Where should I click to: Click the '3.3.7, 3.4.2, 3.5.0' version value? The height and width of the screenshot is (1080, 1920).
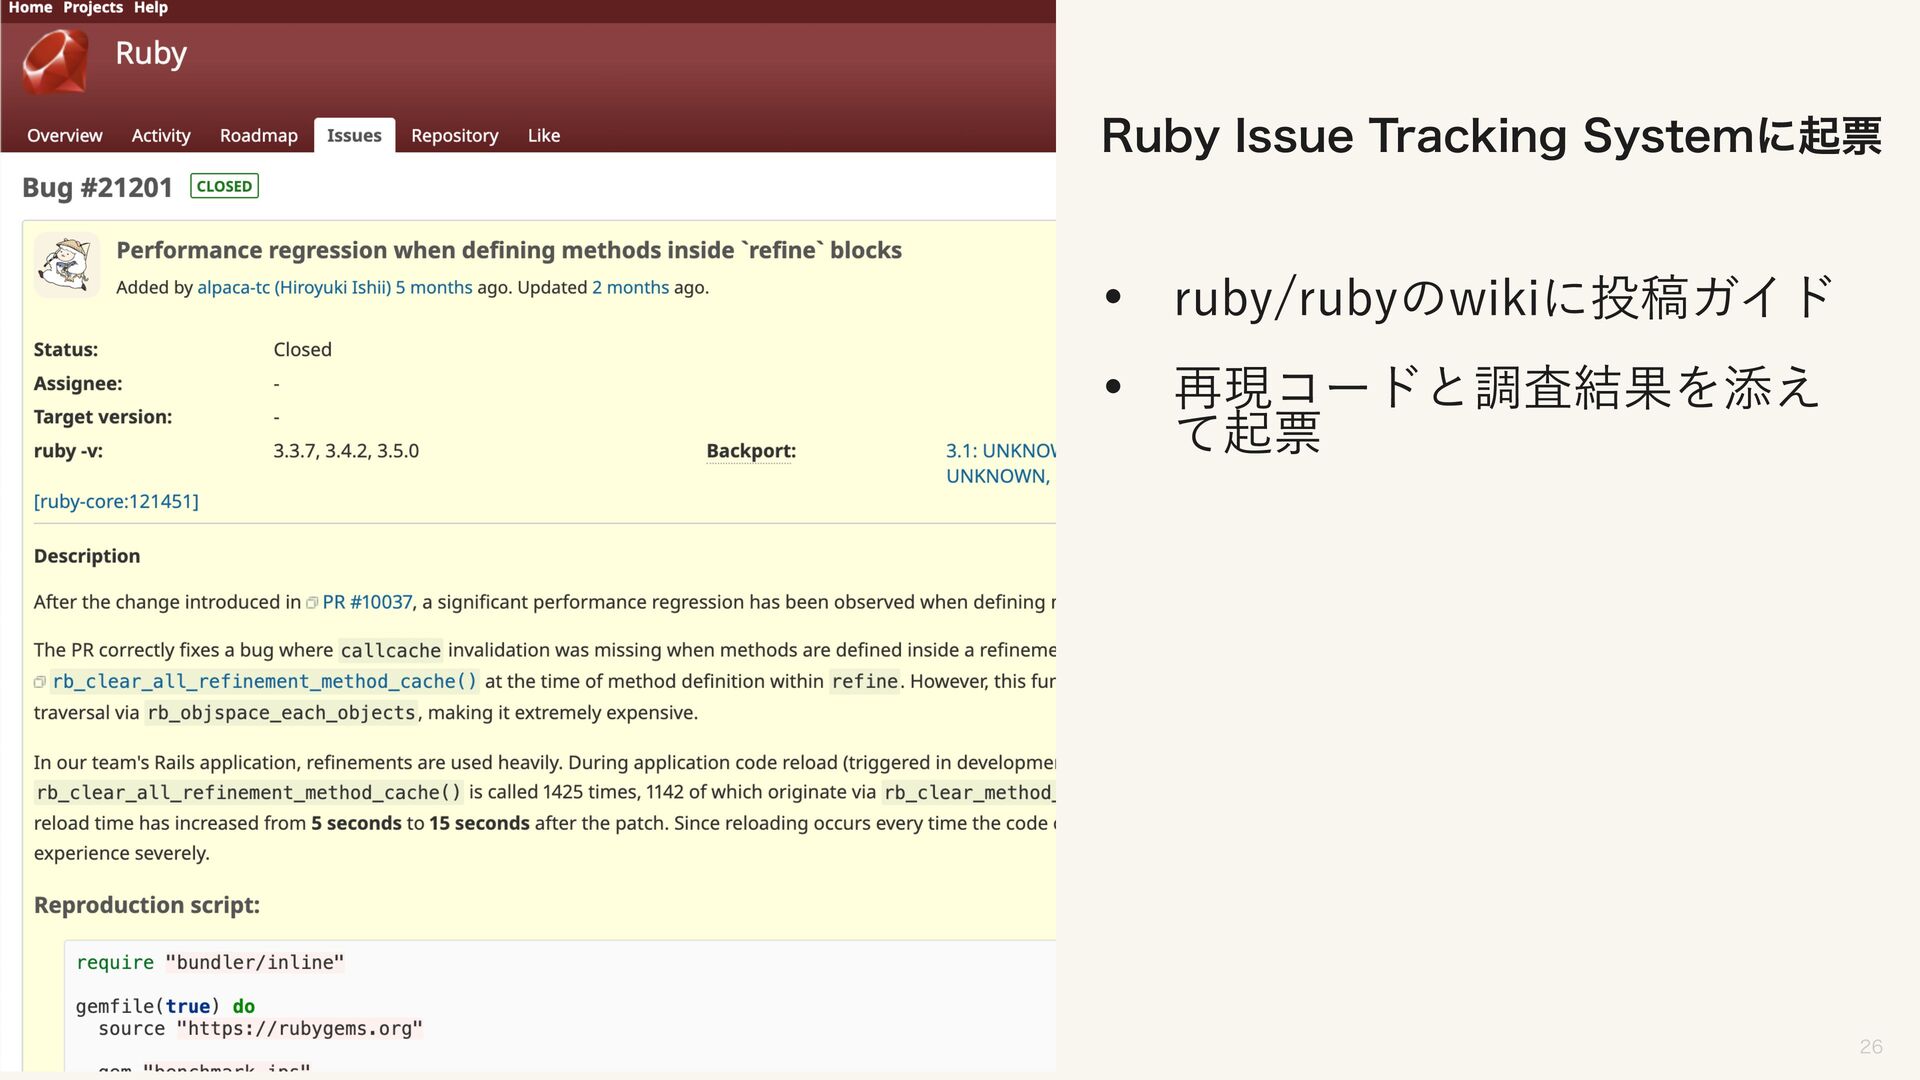346,451
